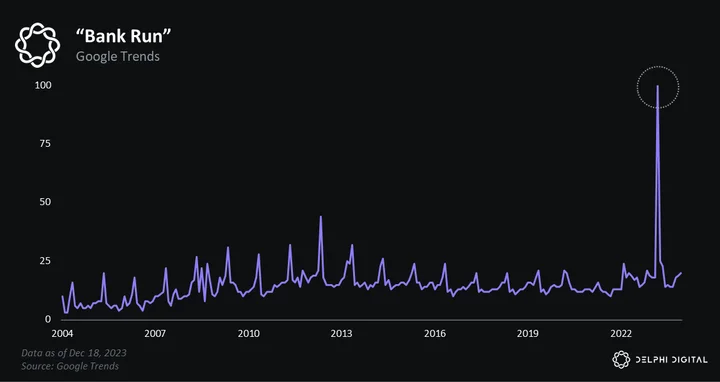Click the 2019 x-axis label
The image size is (720, 382).
pyautogui.click(x=528, y=333)
